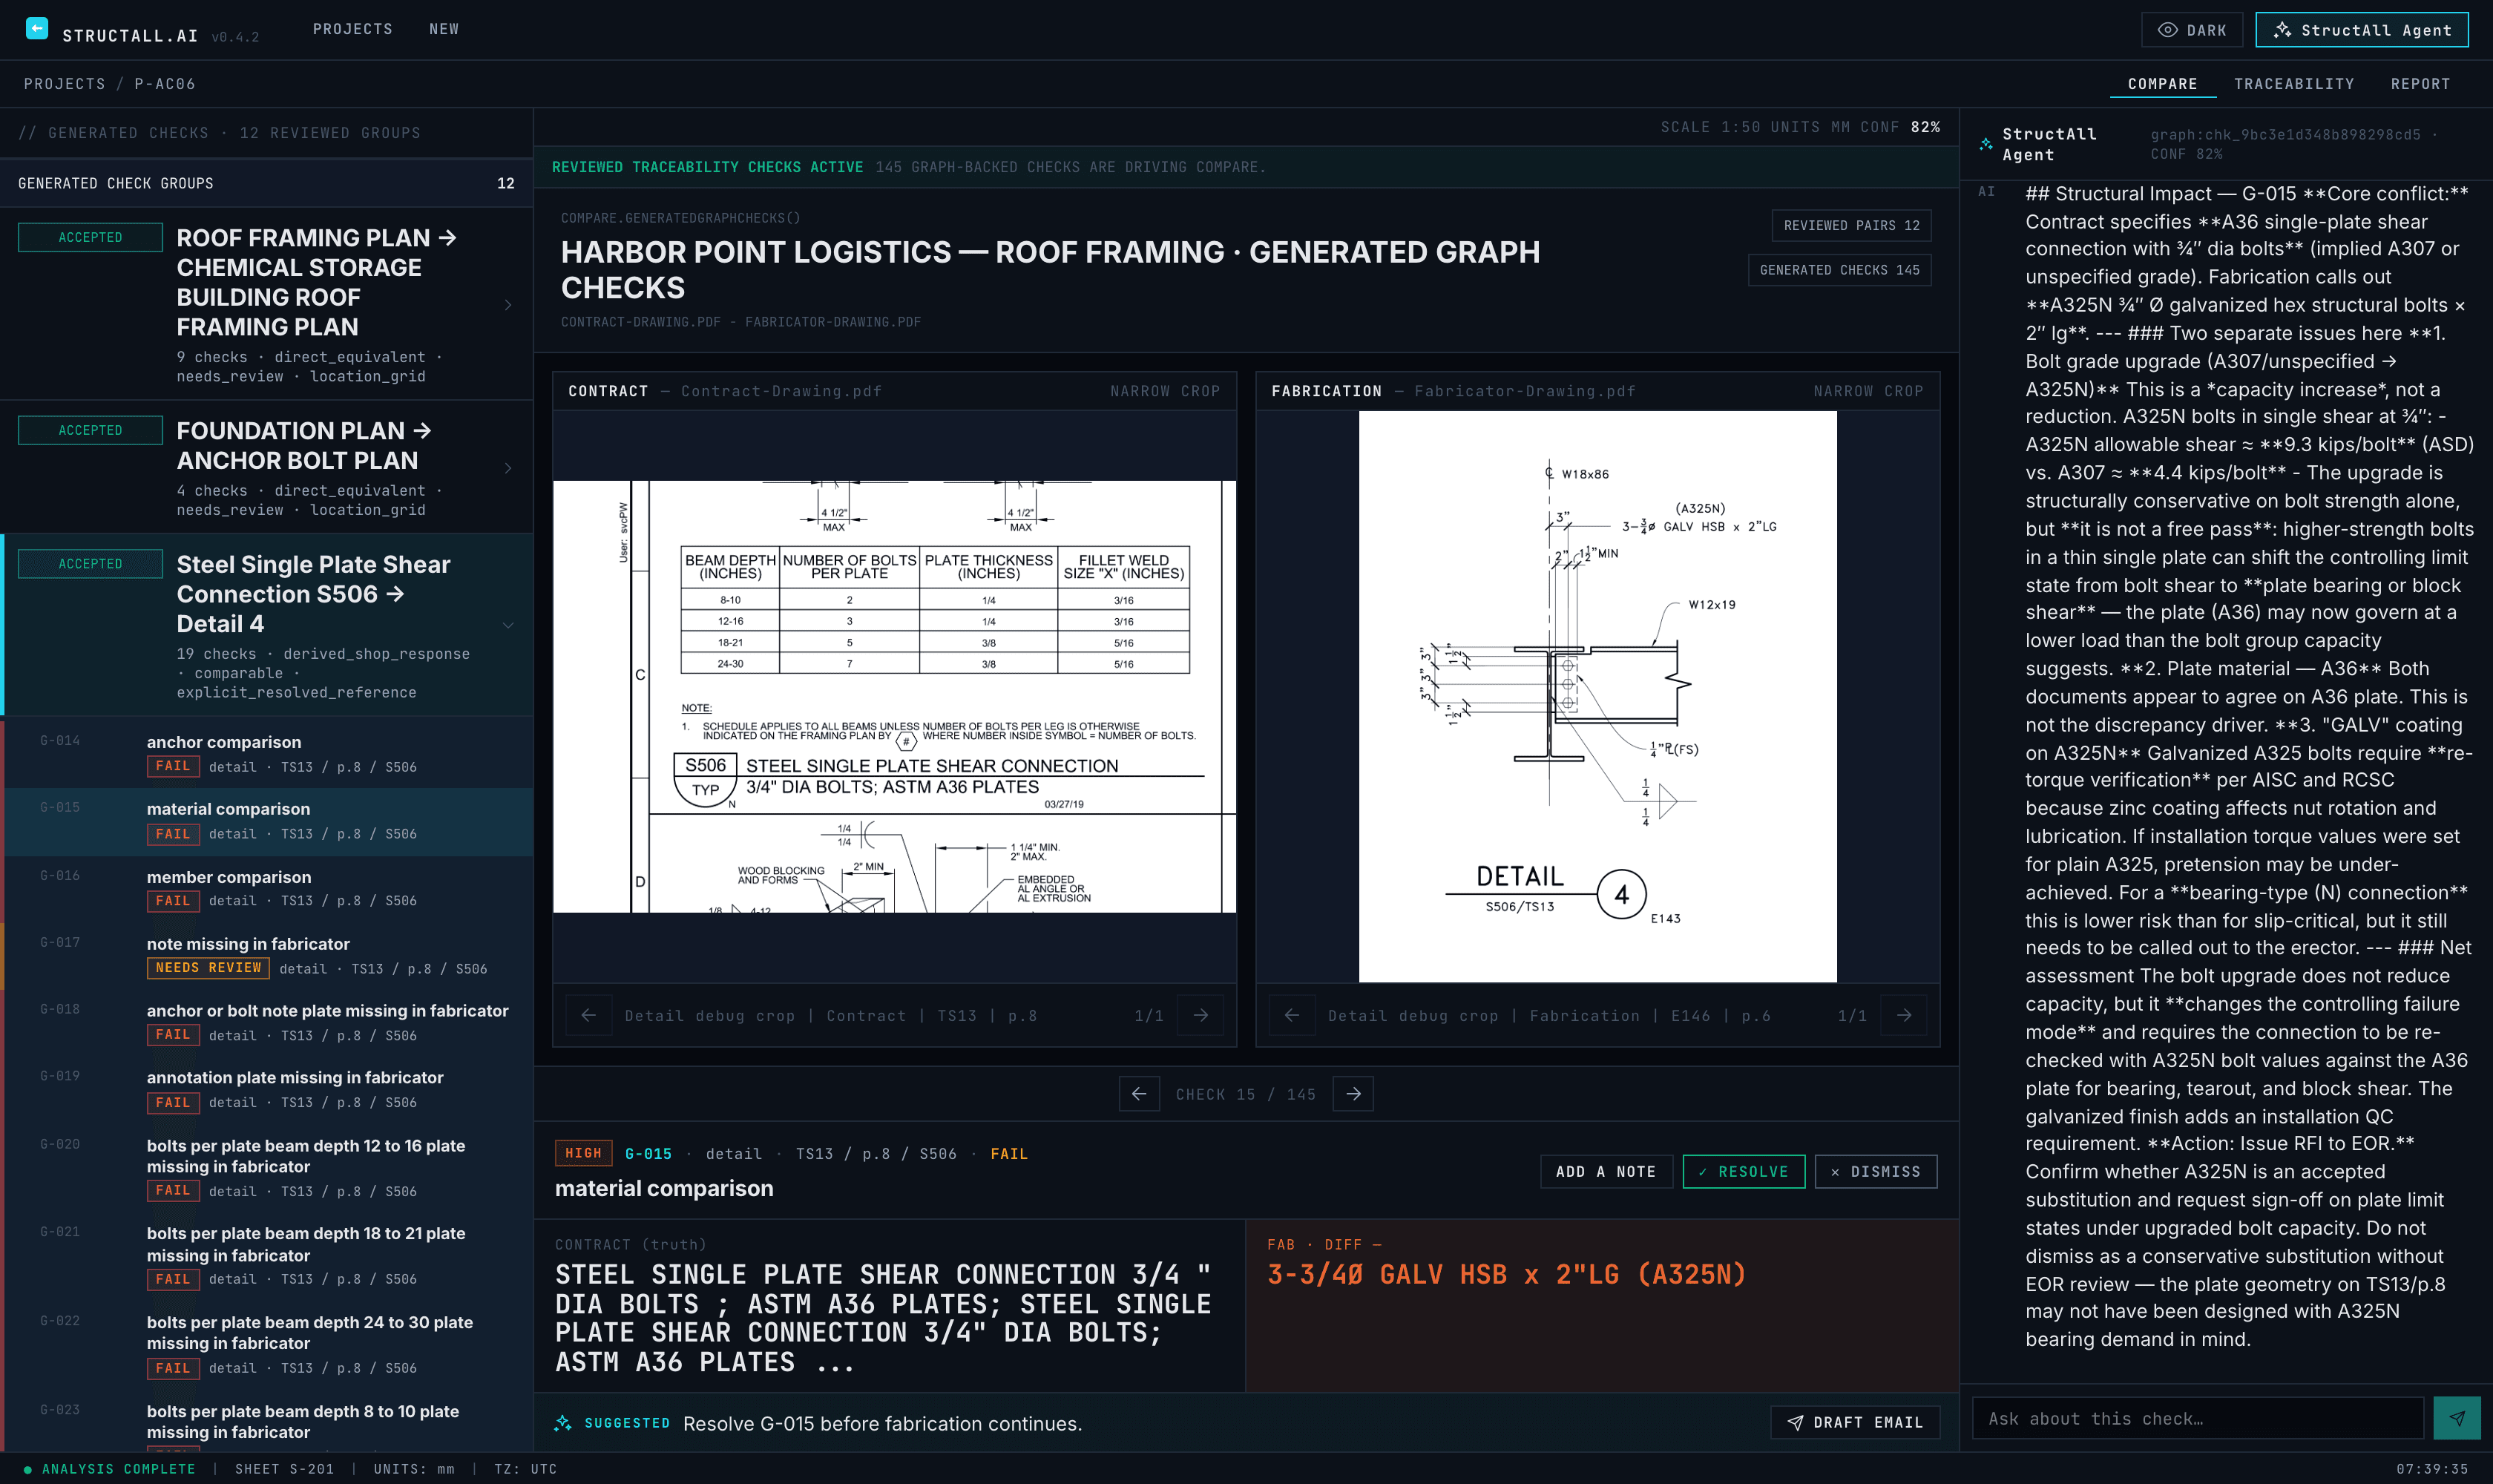Screen dimensions: 2493x1484
Task: Click SHEET S-201 in status bar
Action: [284, 1469]
